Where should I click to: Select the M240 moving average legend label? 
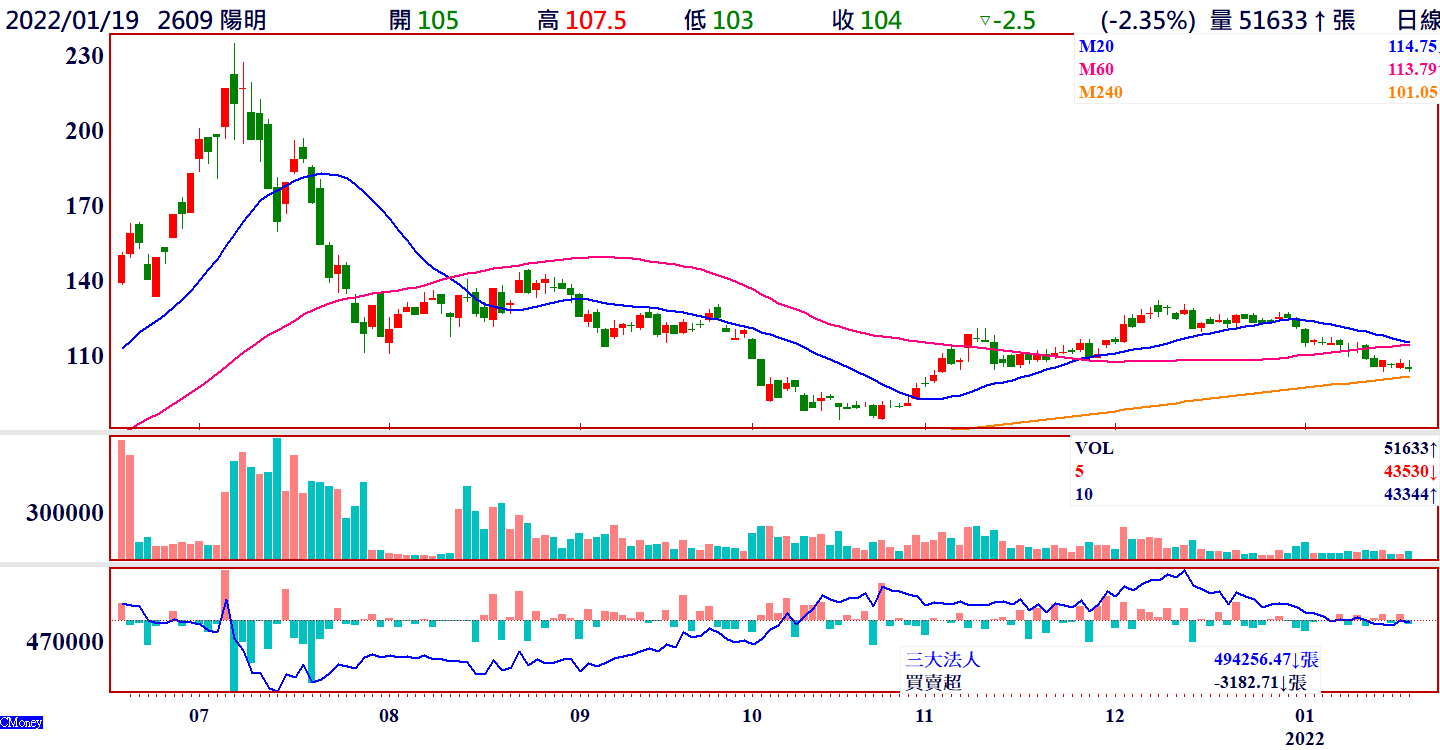pyautogui.click(x=1098, y=92)
